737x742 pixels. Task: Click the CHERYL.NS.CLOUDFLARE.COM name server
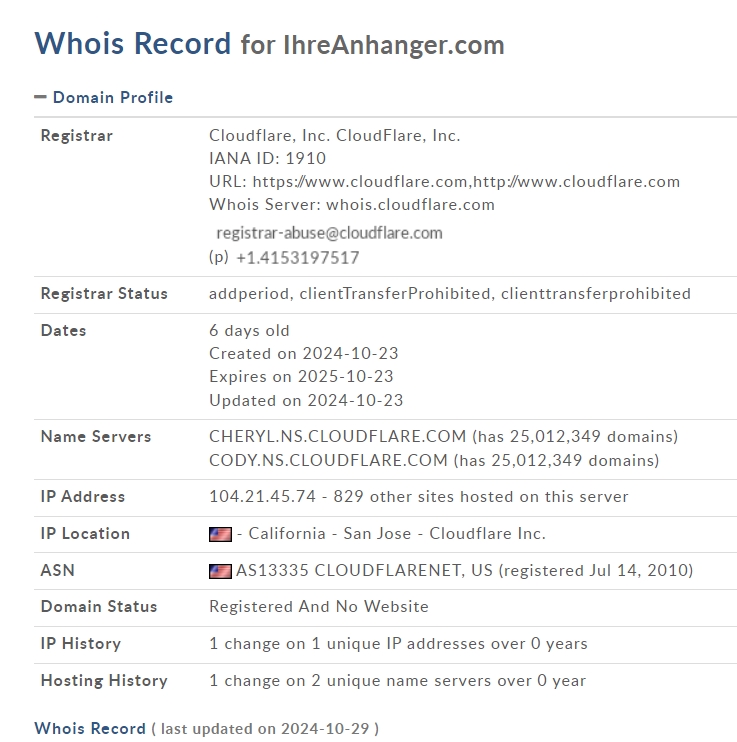[444, 437]
